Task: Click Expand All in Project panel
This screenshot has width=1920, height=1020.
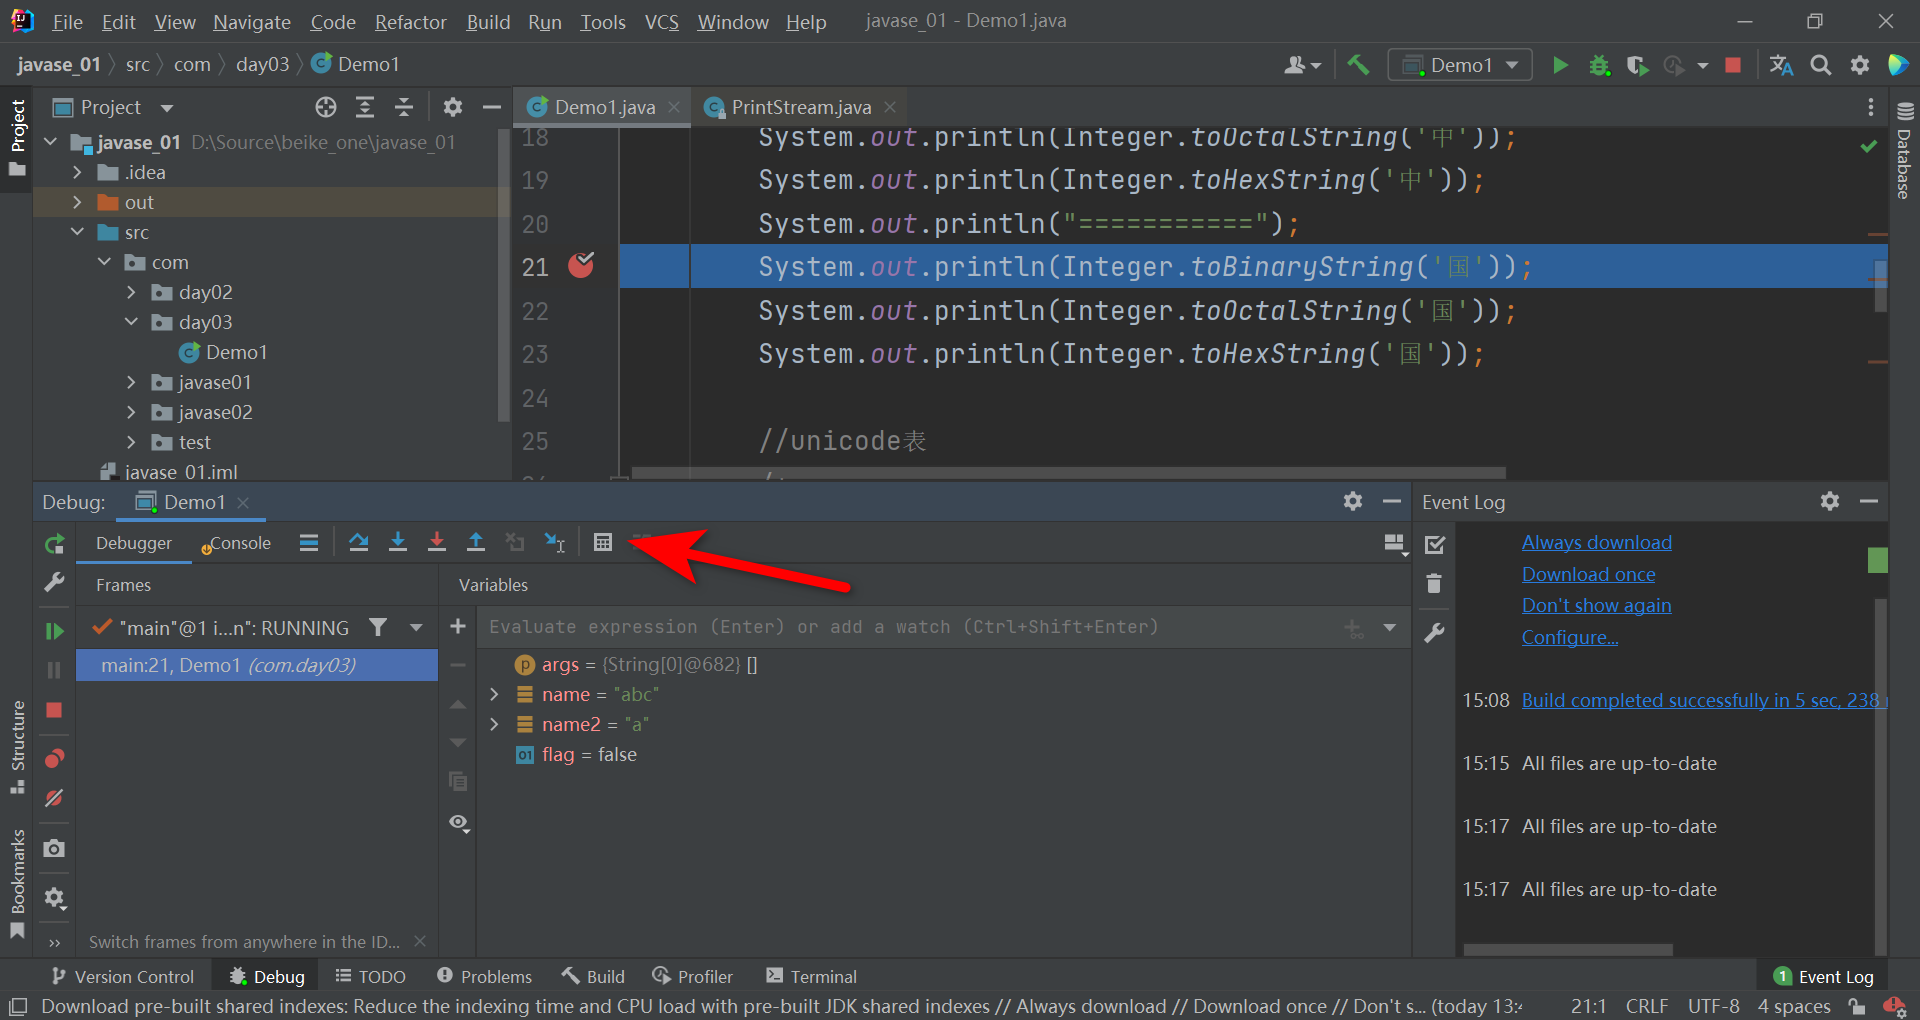Action: 365,107
